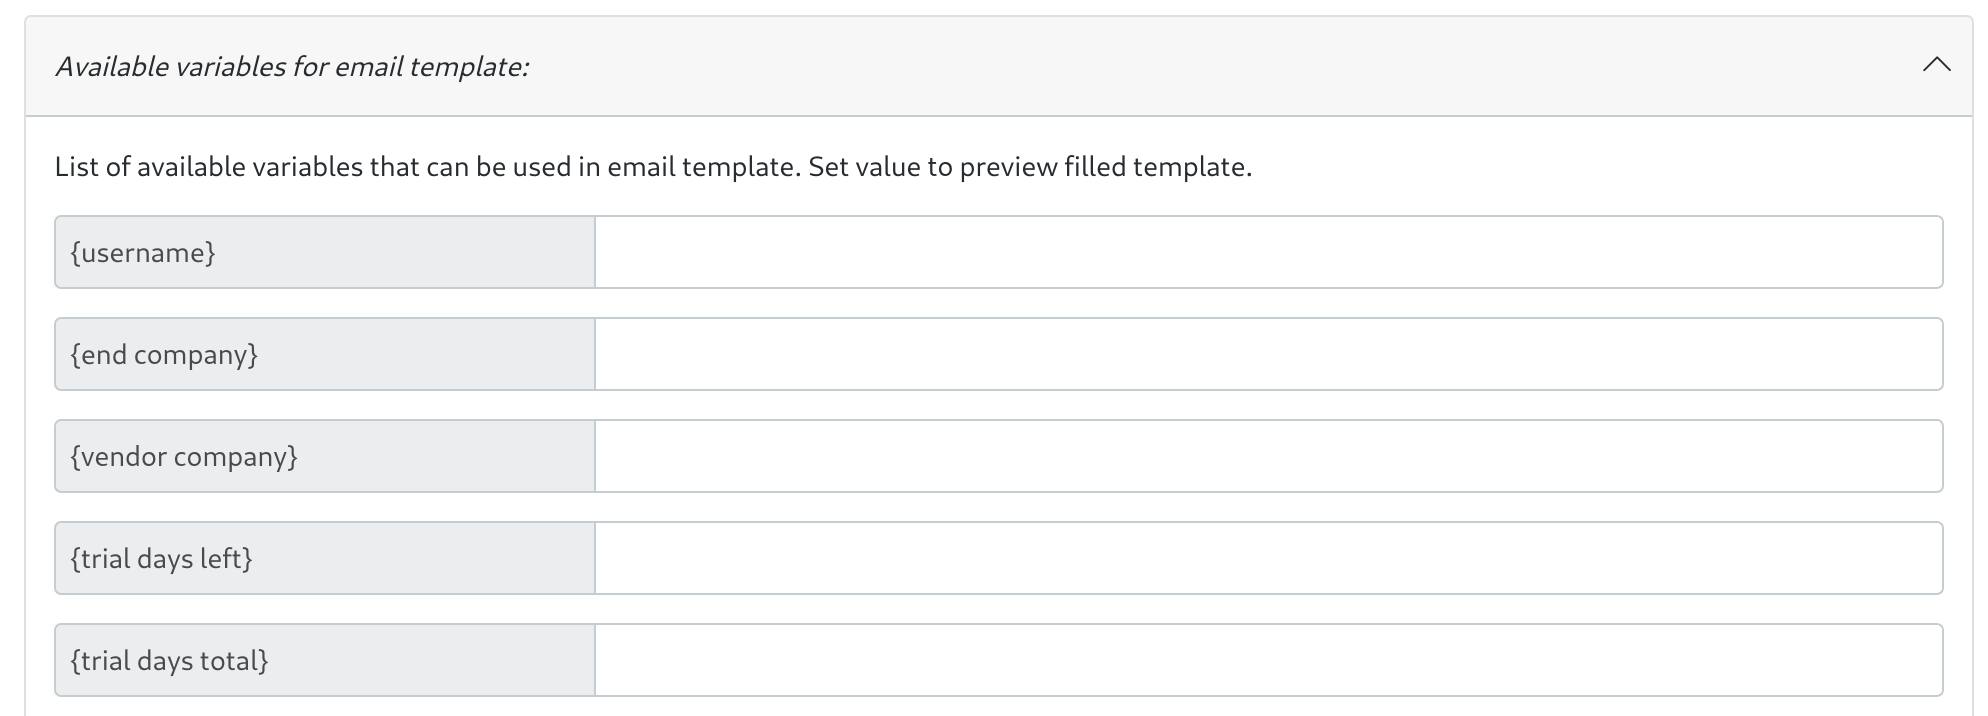Click the {vendor company} variable label
1988x716 pixels.
tap(184, 457)
